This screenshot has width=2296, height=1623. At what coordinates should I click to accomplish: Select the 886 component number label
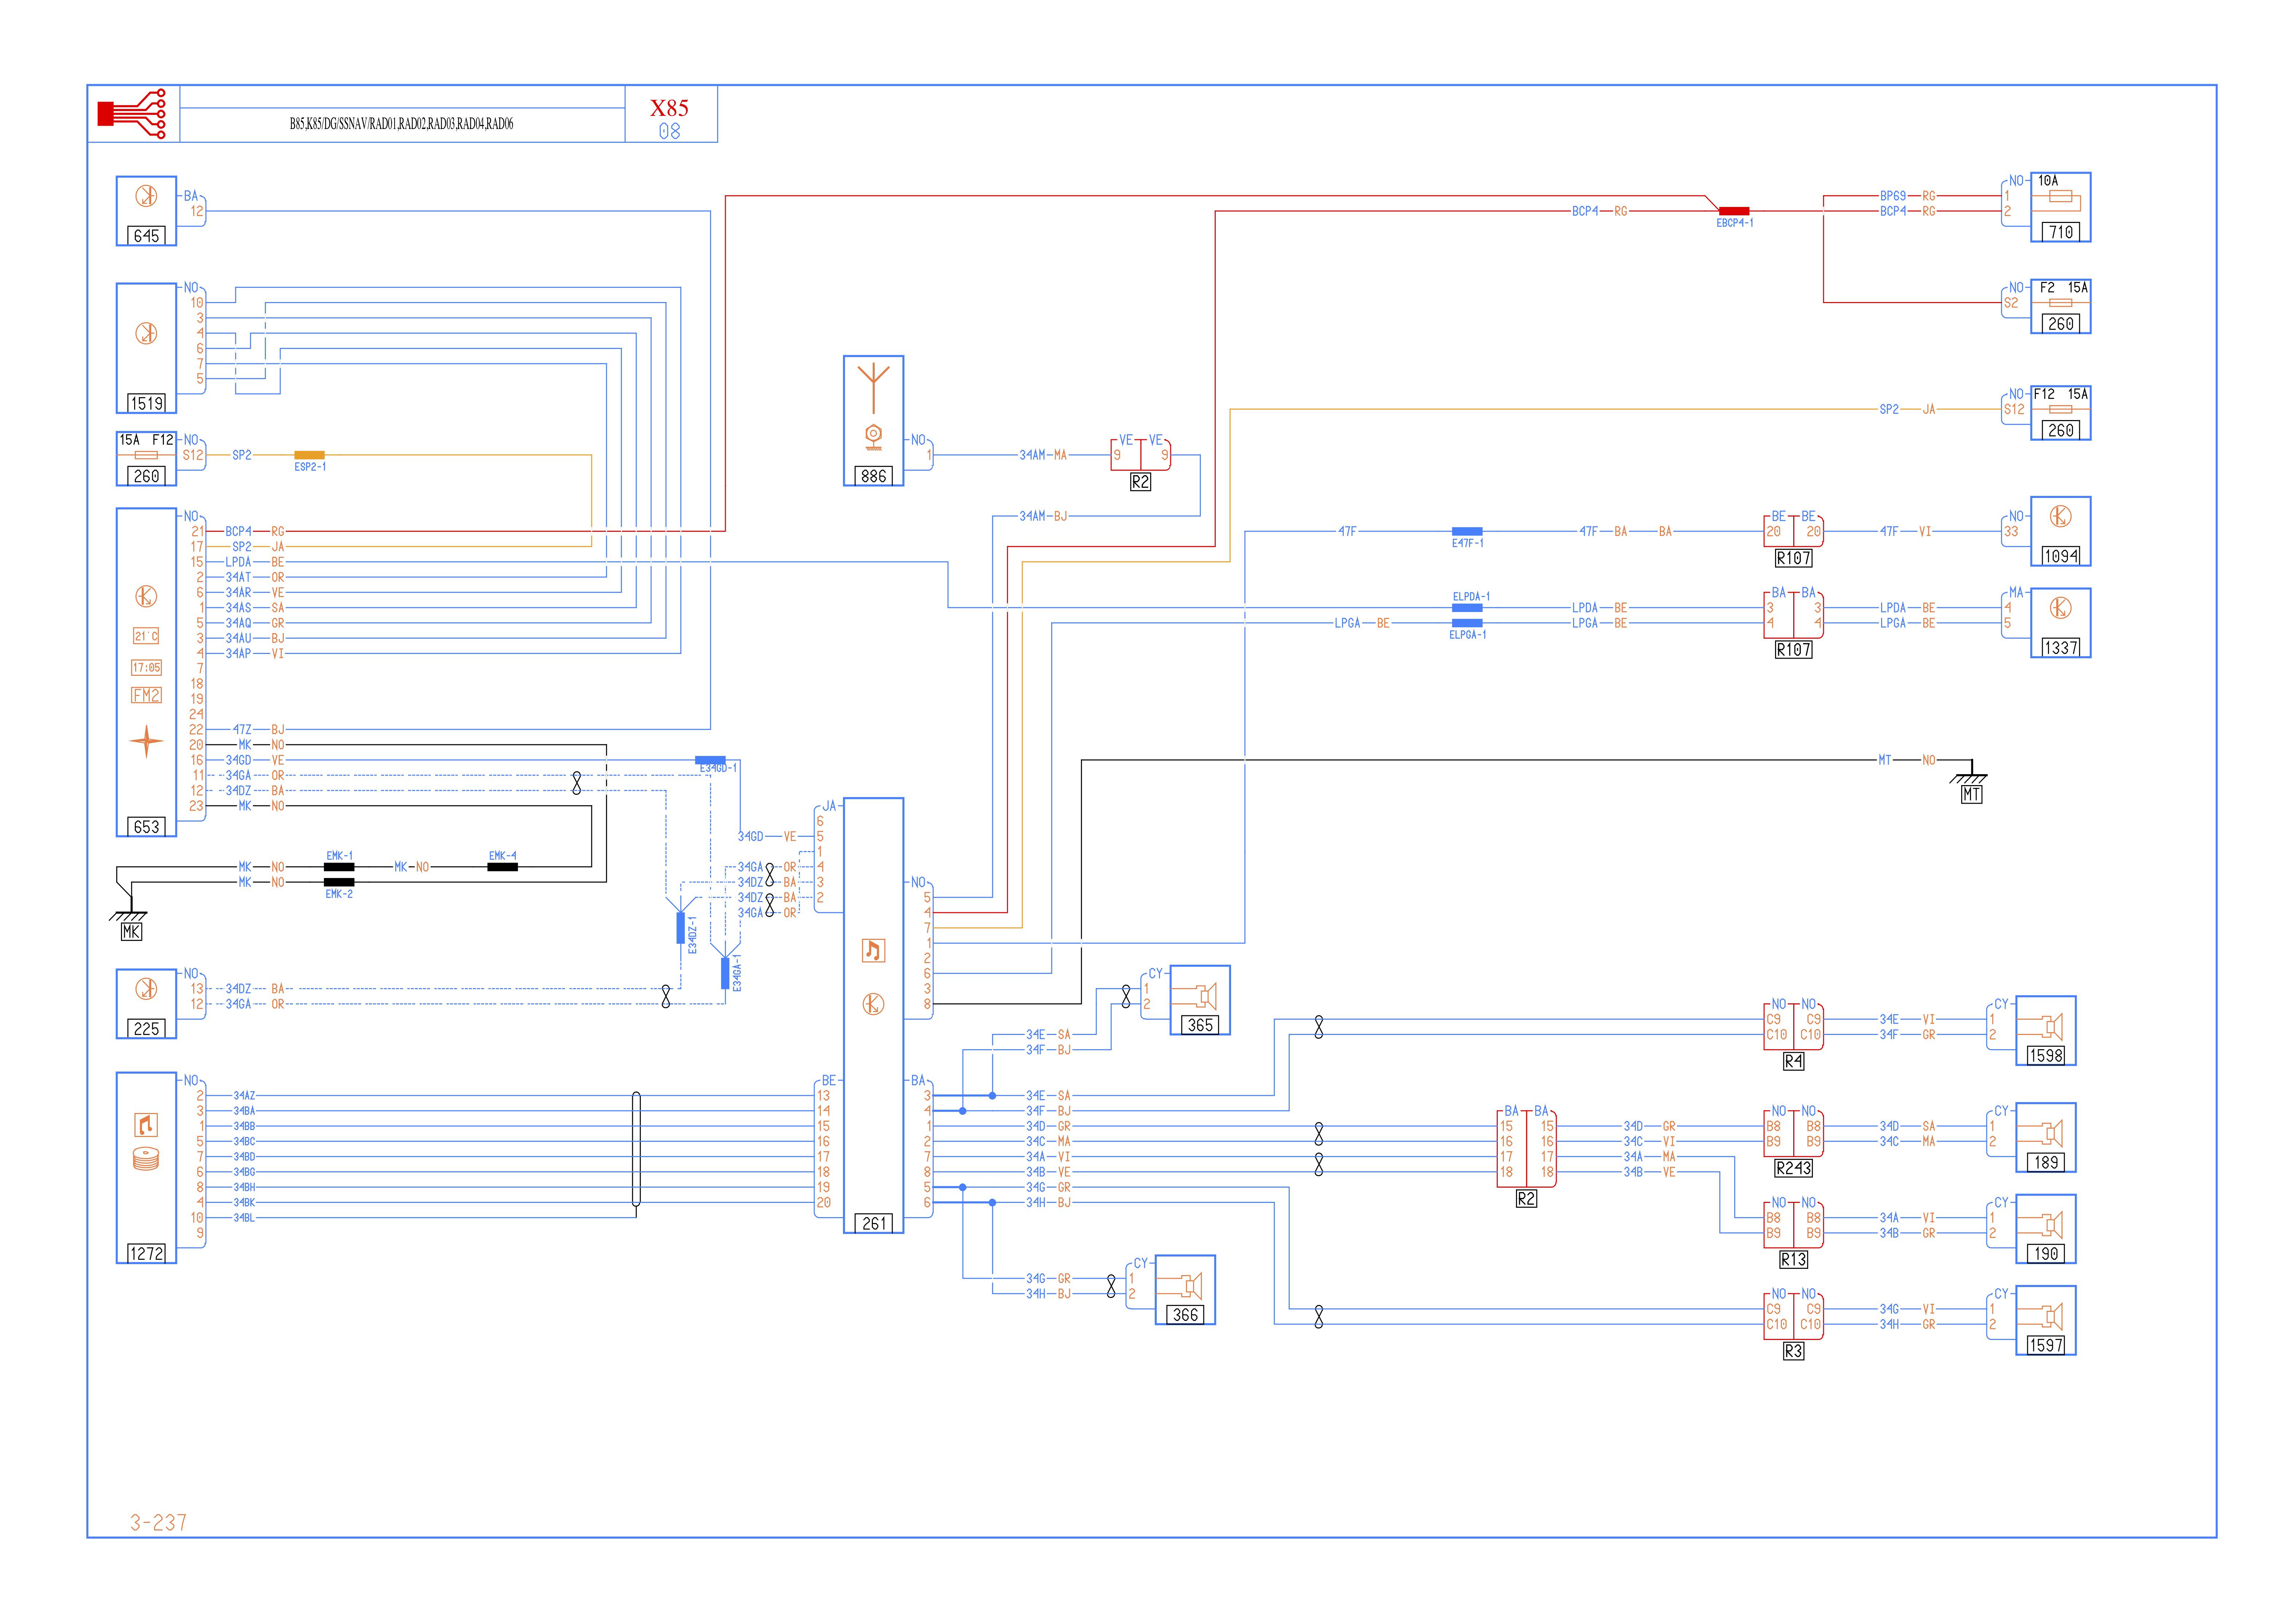coord(873,476)
